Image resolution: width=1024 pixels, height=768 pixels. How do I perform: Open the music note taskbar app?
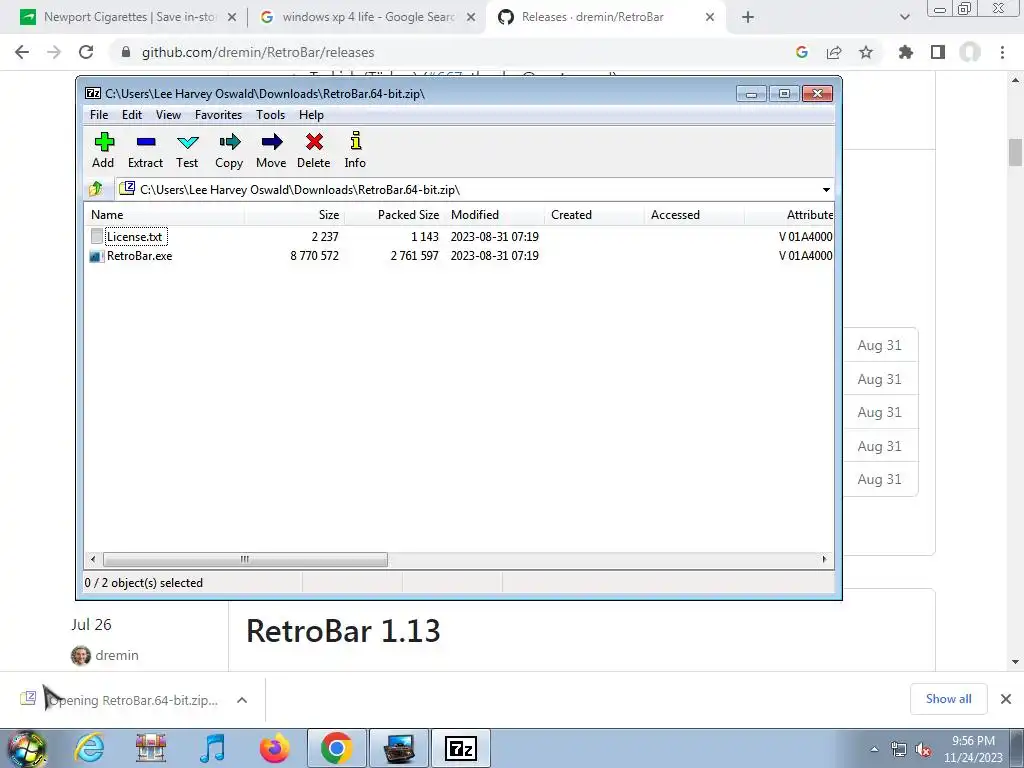(212, 748)
